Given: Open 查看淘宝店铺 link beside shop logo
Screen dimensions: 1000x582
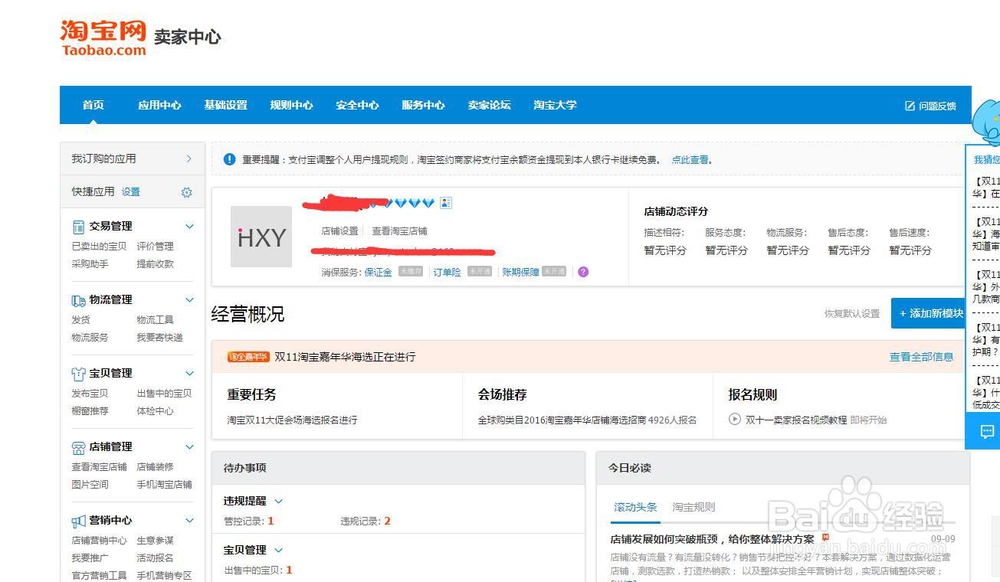Looking at the screenshot, I should (x=400, y=231).
